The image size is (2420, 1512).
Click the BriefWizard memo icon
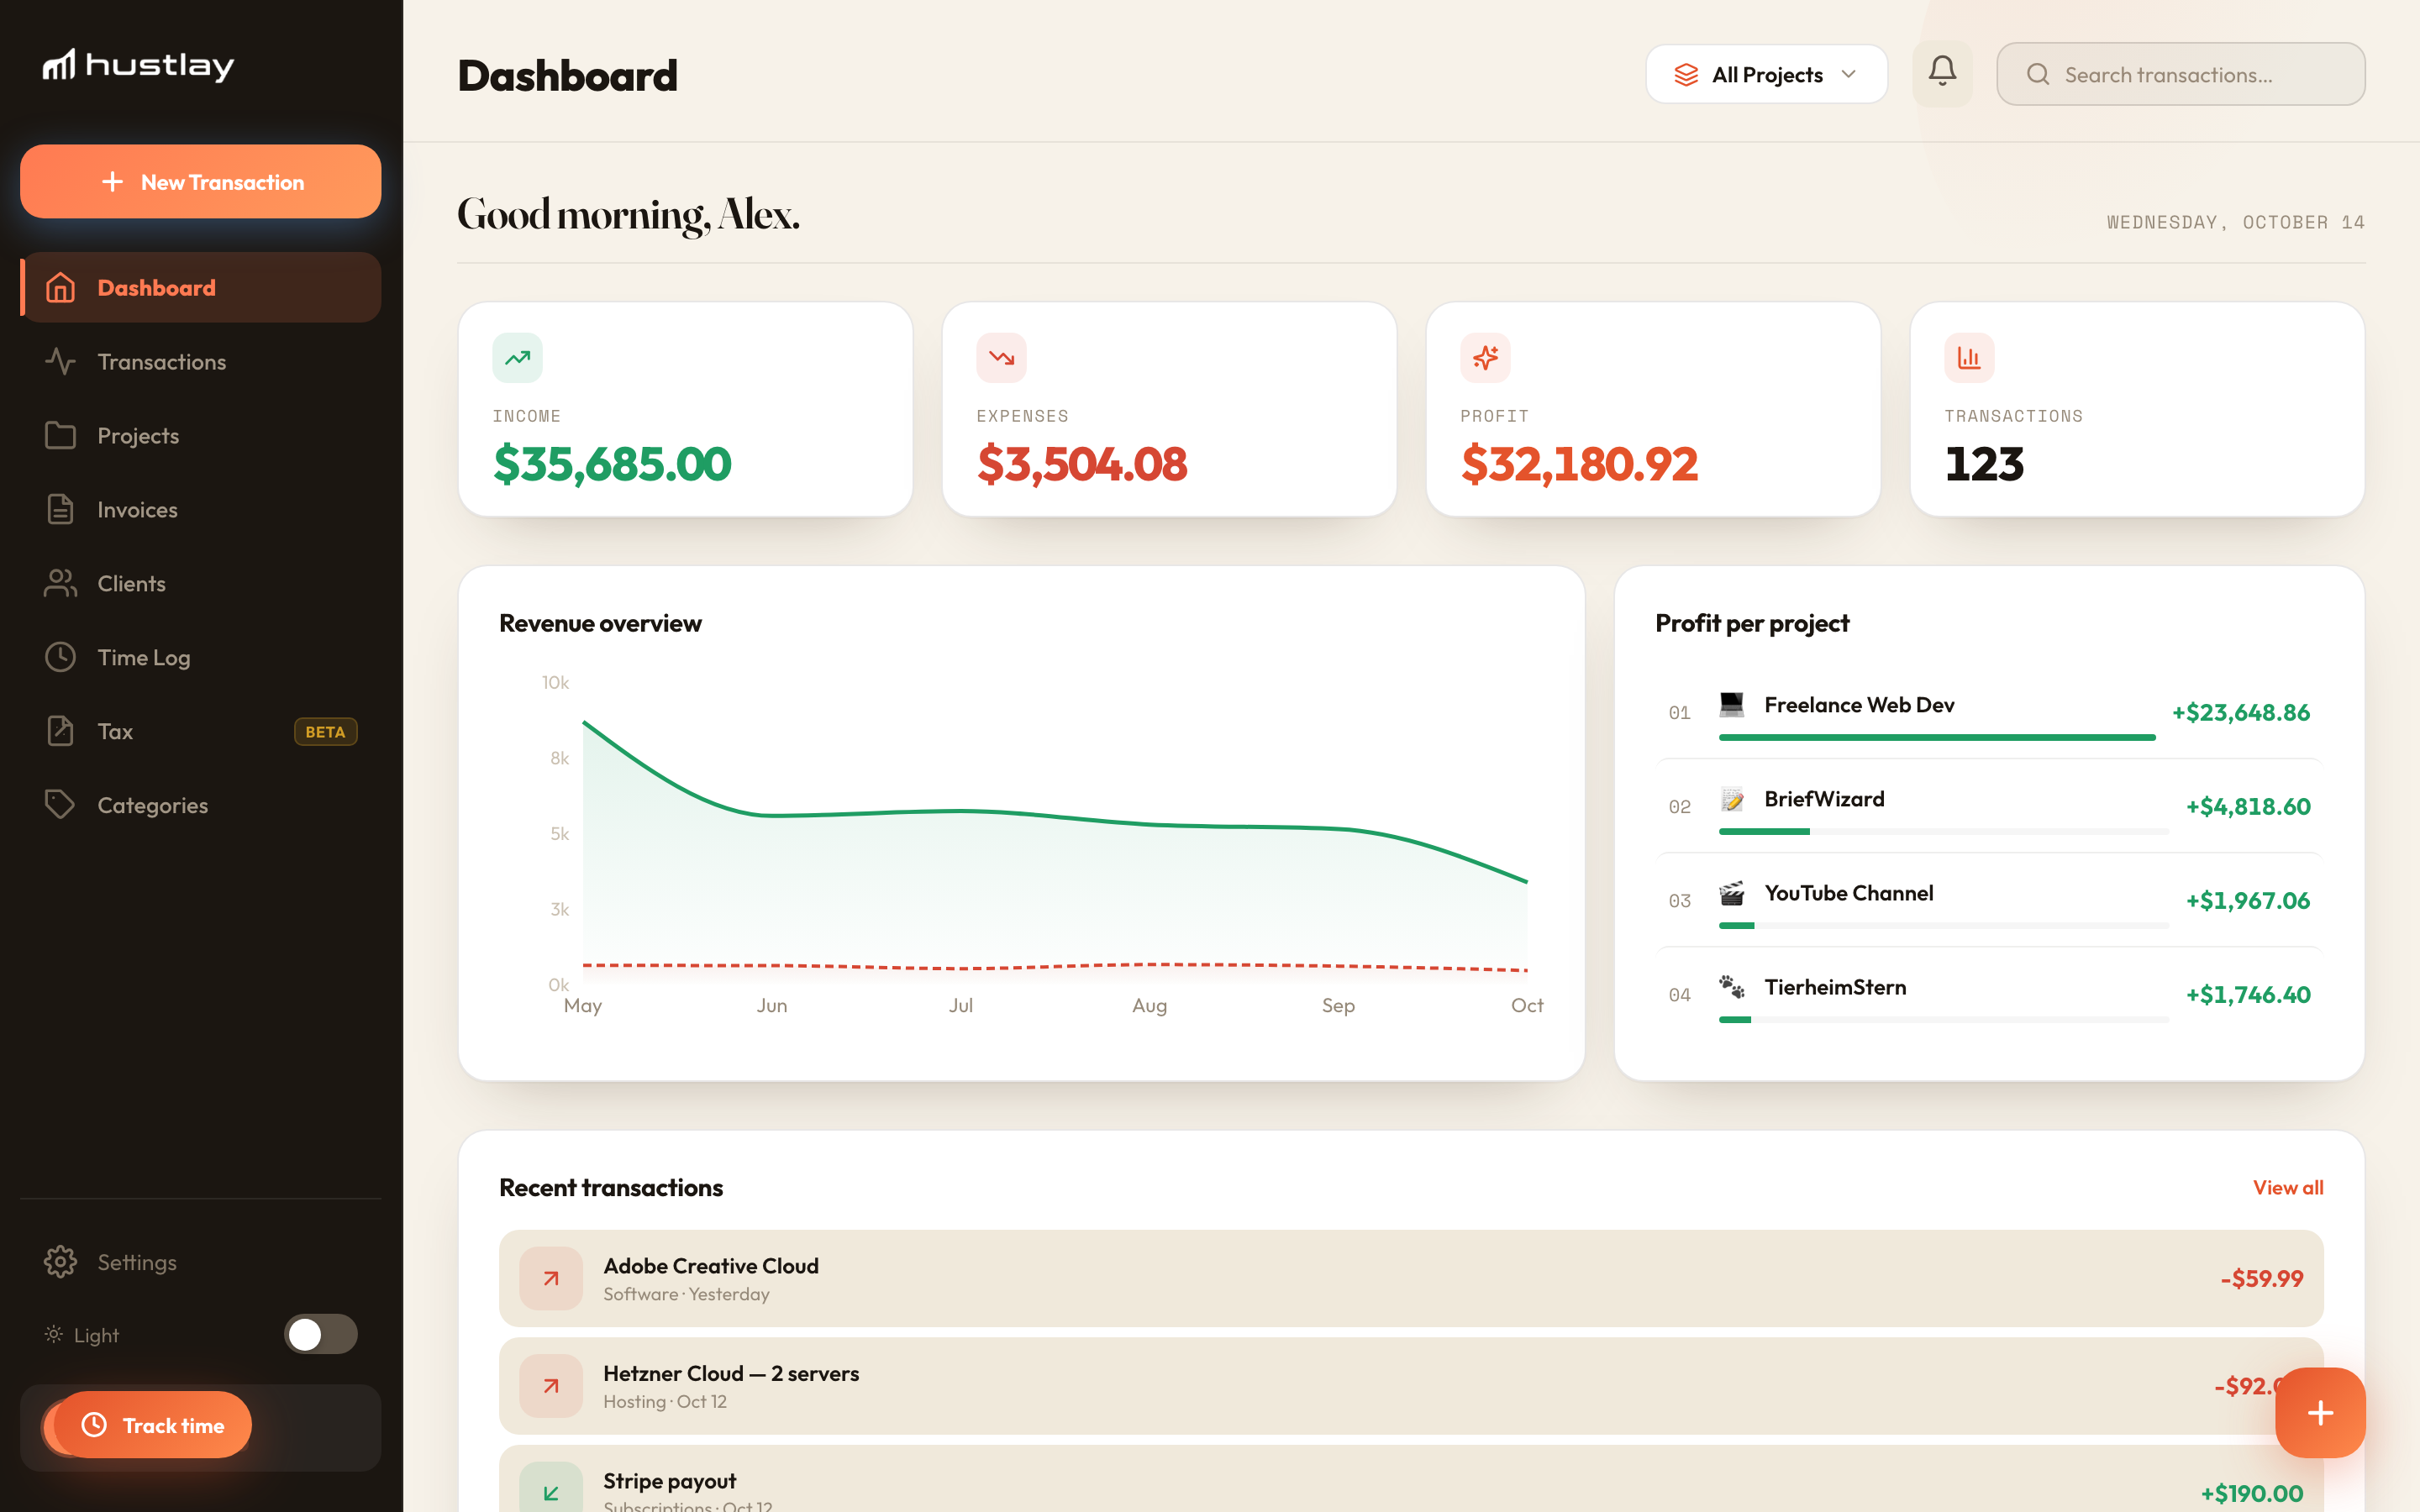click(1732, 798)
